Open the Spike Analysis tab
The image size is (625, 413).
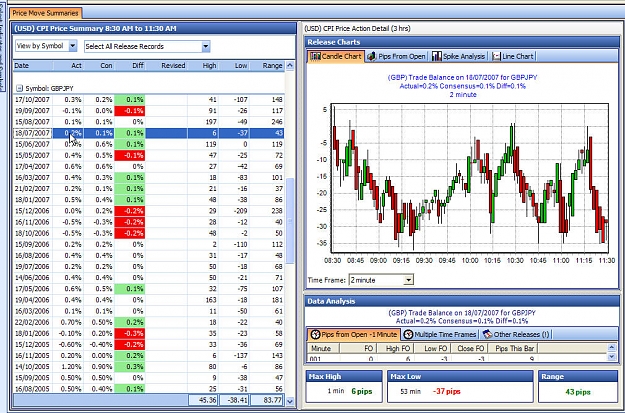(459, 56)
